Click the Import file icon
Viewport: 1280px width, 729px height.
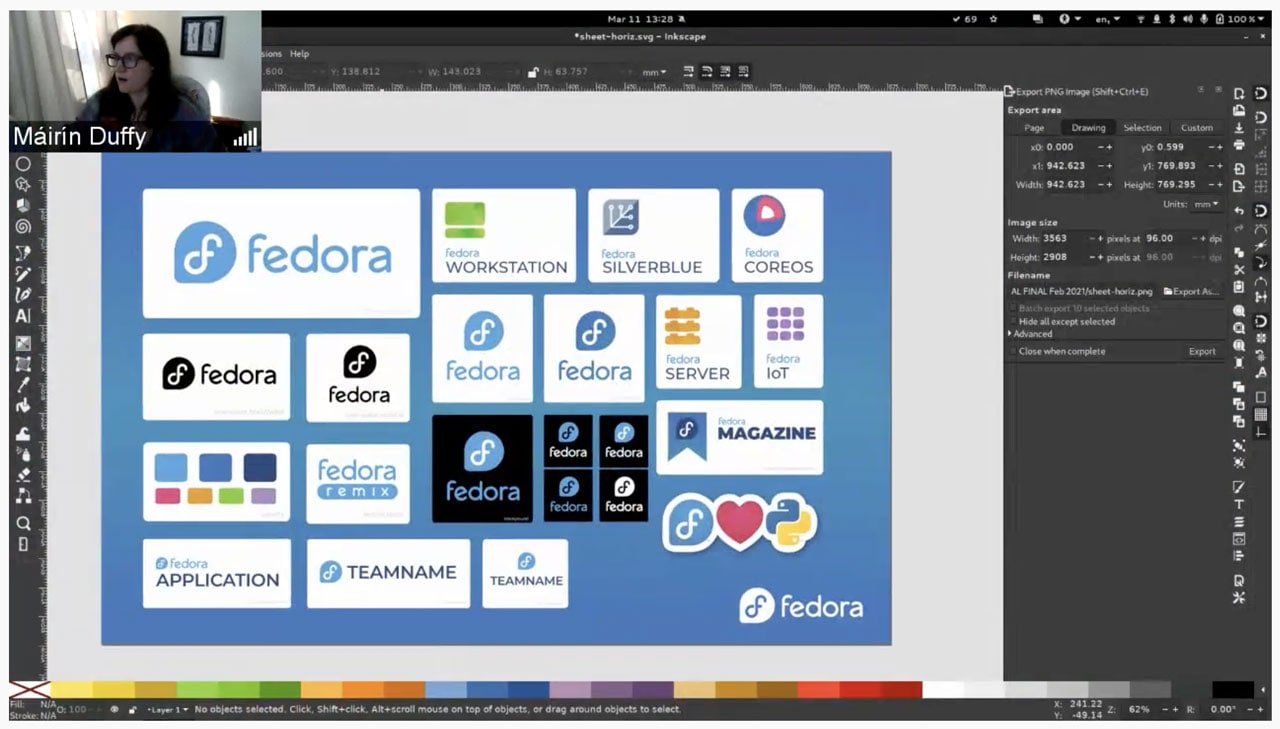tap(1239, 169)
